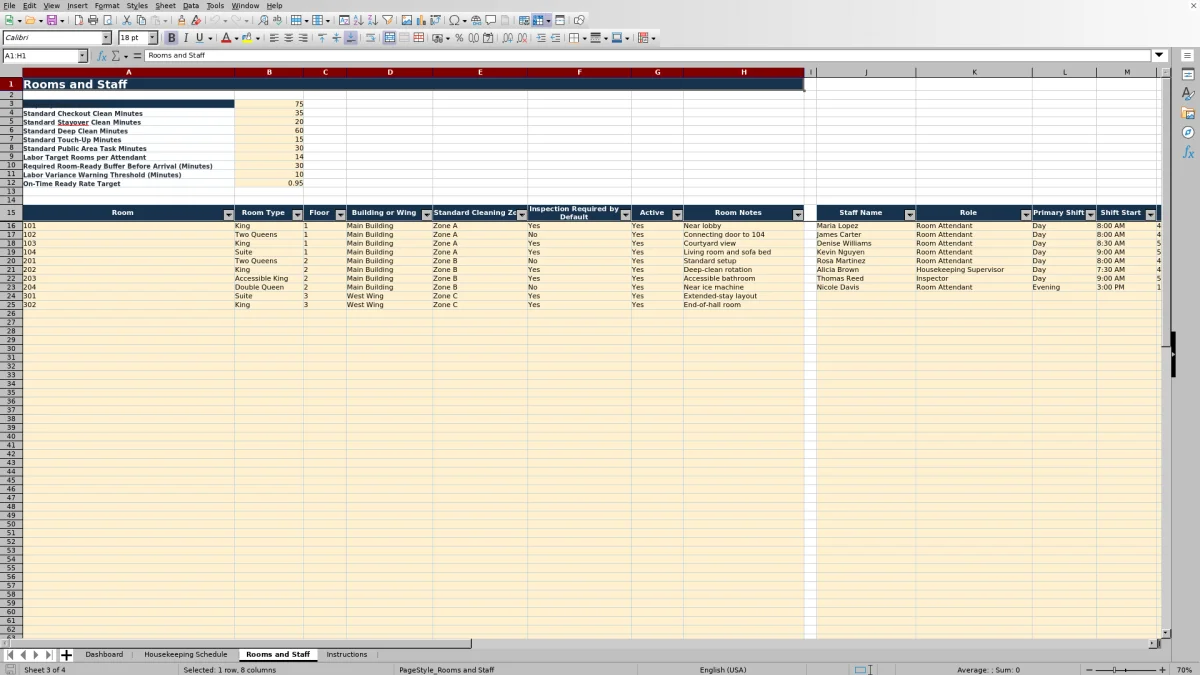Image resolution: width=1200 pixels, height=675 pixels.
Task: Toggle Underline formatting
Action: click(200, 38)
